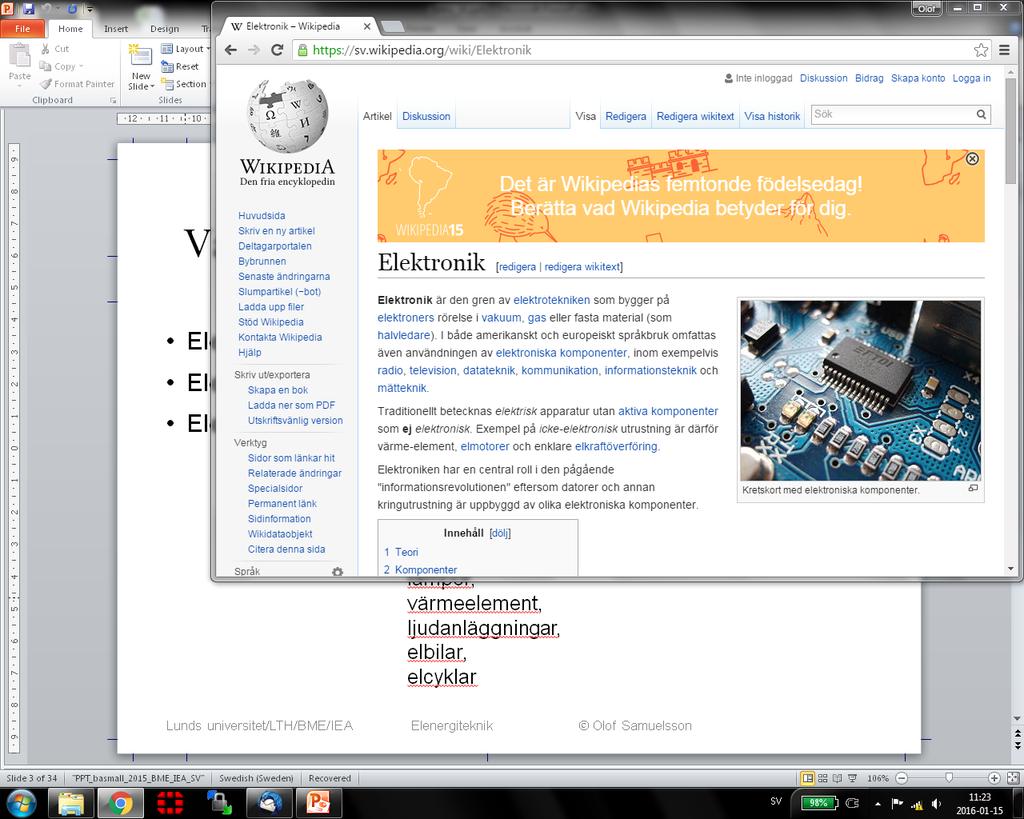This screenshot has width=1024, height=819.
Task: Click the Skapa konto link
Action: tap(918, 78)
